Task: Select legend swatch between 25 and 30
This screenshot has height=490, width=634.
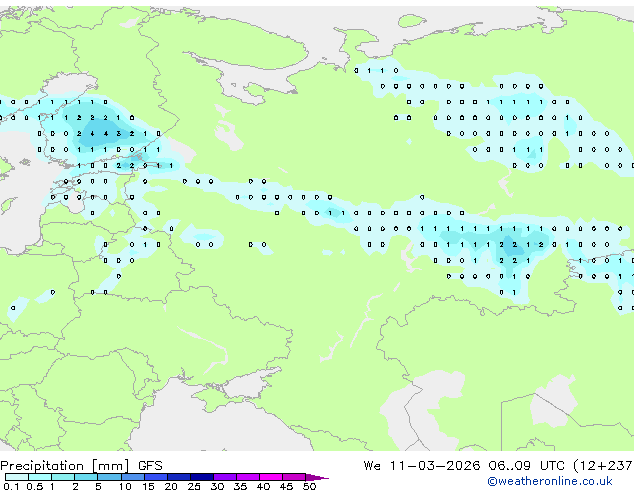Action: point(202,477)
